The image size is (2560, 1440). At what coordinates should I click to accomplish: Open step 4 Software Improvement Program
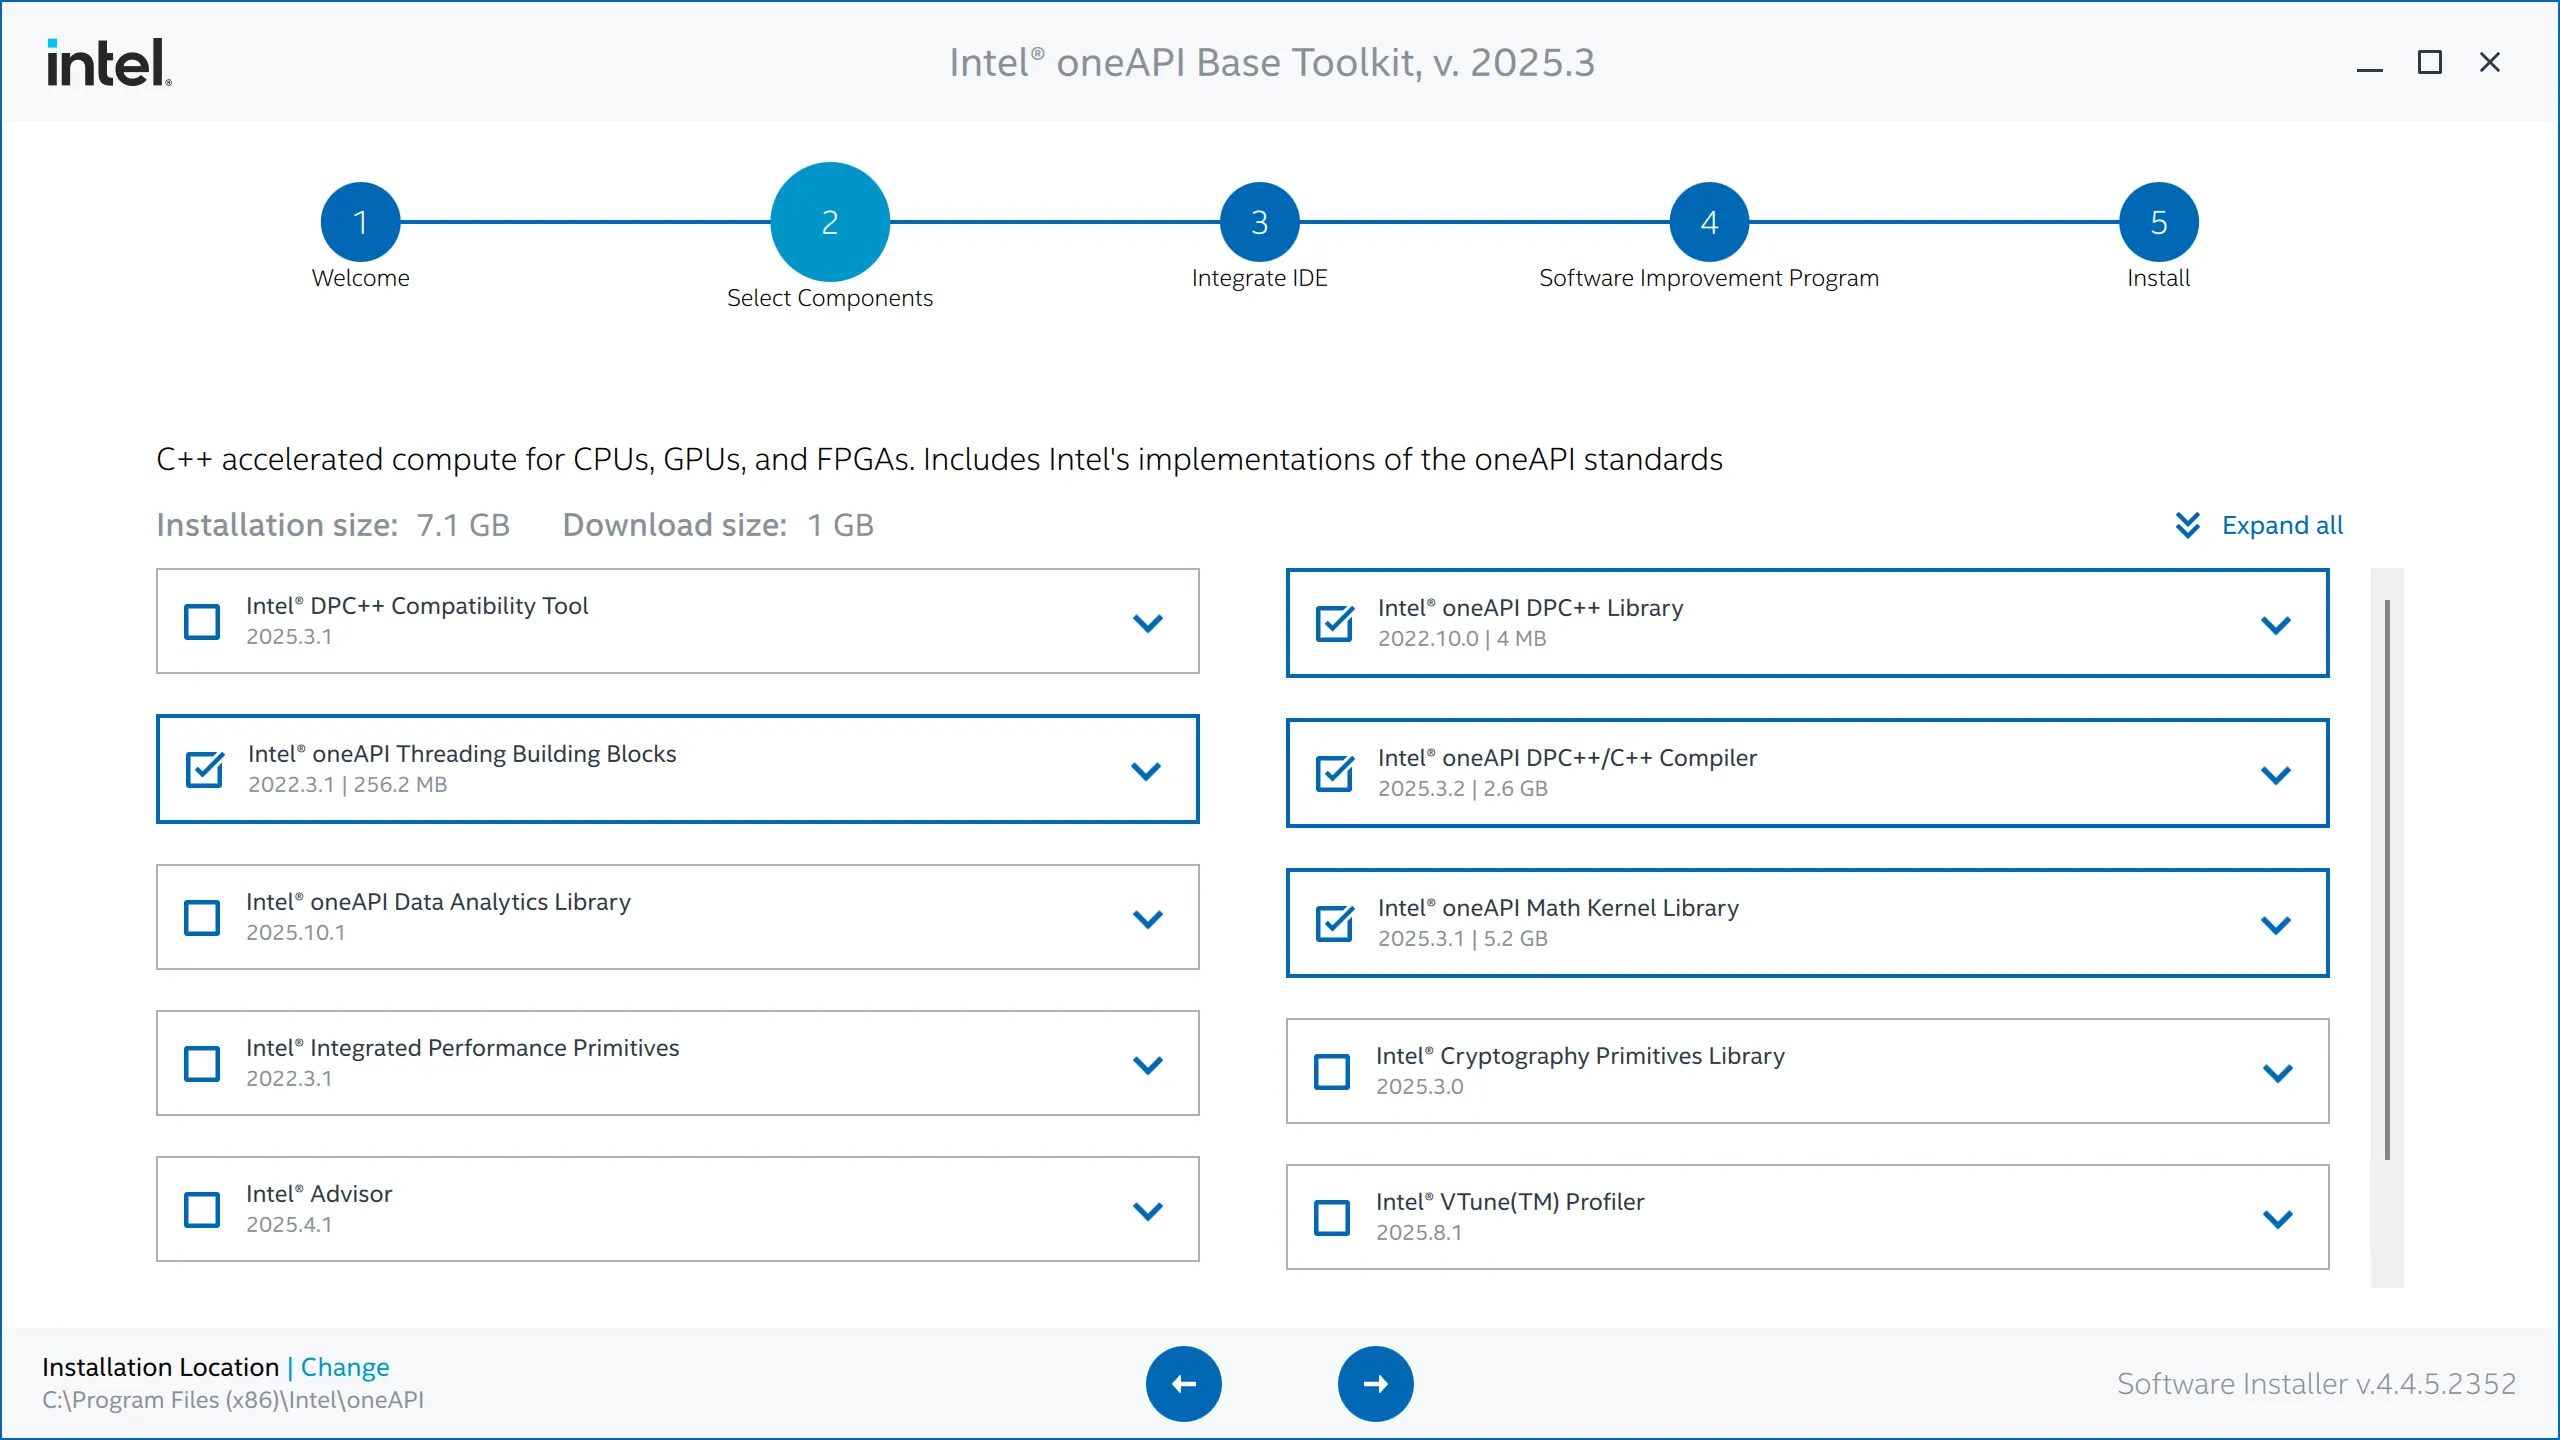pyautogui.click(x=1710, y=222)
